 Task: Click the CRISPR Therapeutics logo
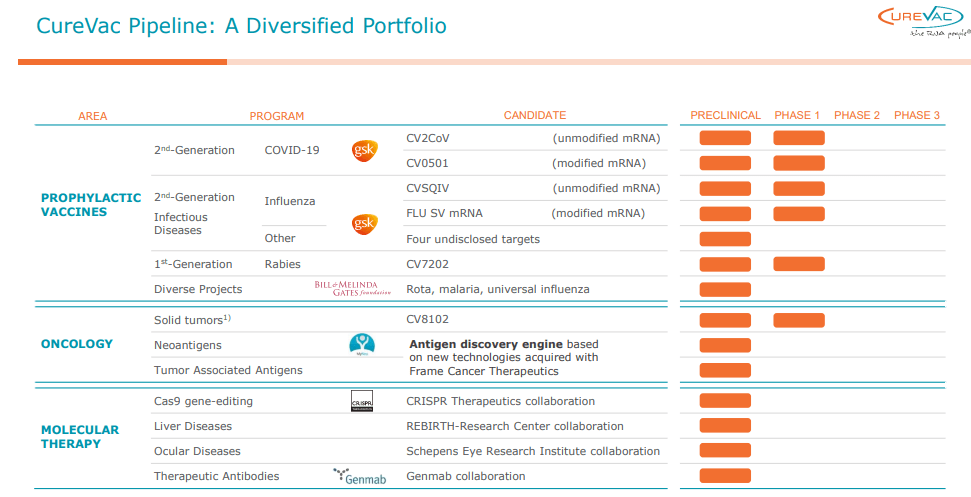[x=362, y=401]
